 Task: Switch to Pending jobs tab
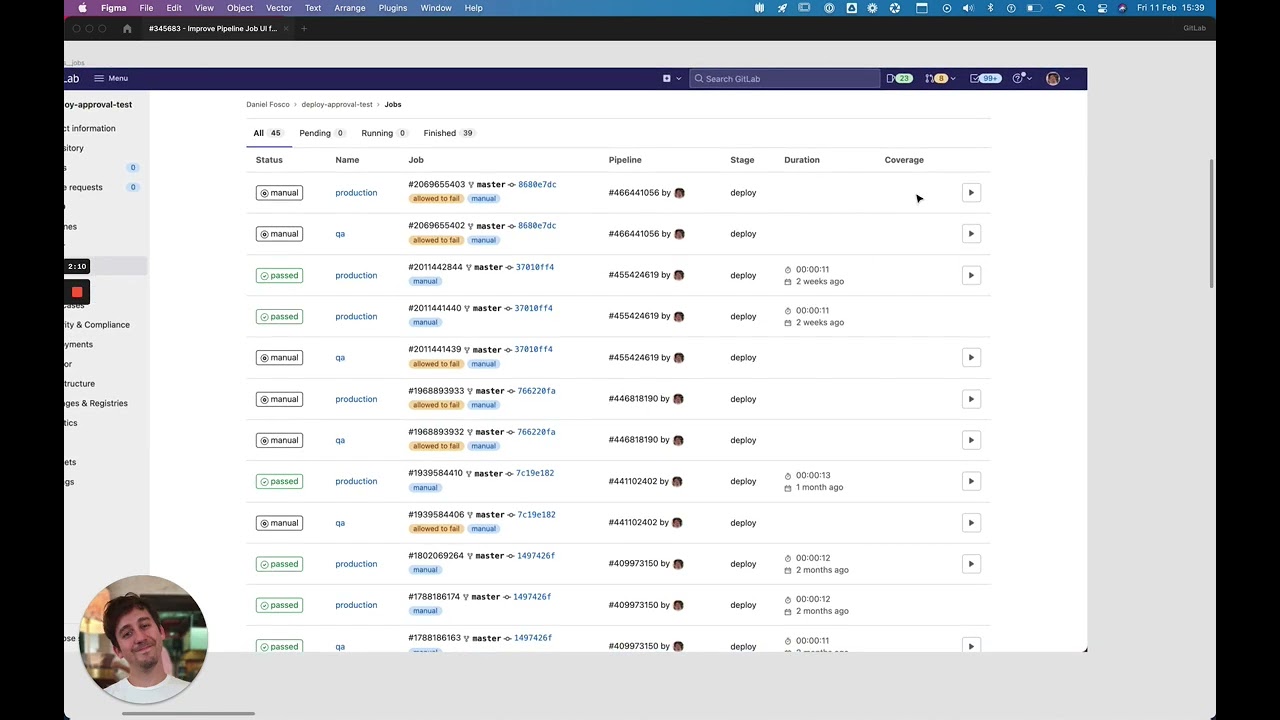322,133
